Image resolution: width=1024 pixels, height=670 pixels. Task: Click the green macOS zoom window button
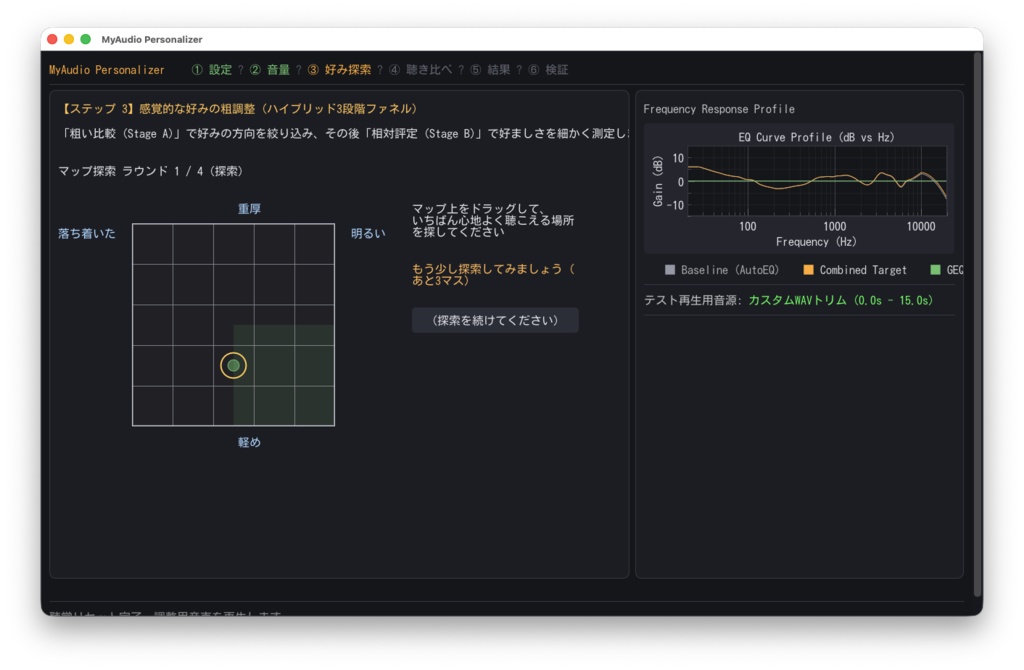86,39
